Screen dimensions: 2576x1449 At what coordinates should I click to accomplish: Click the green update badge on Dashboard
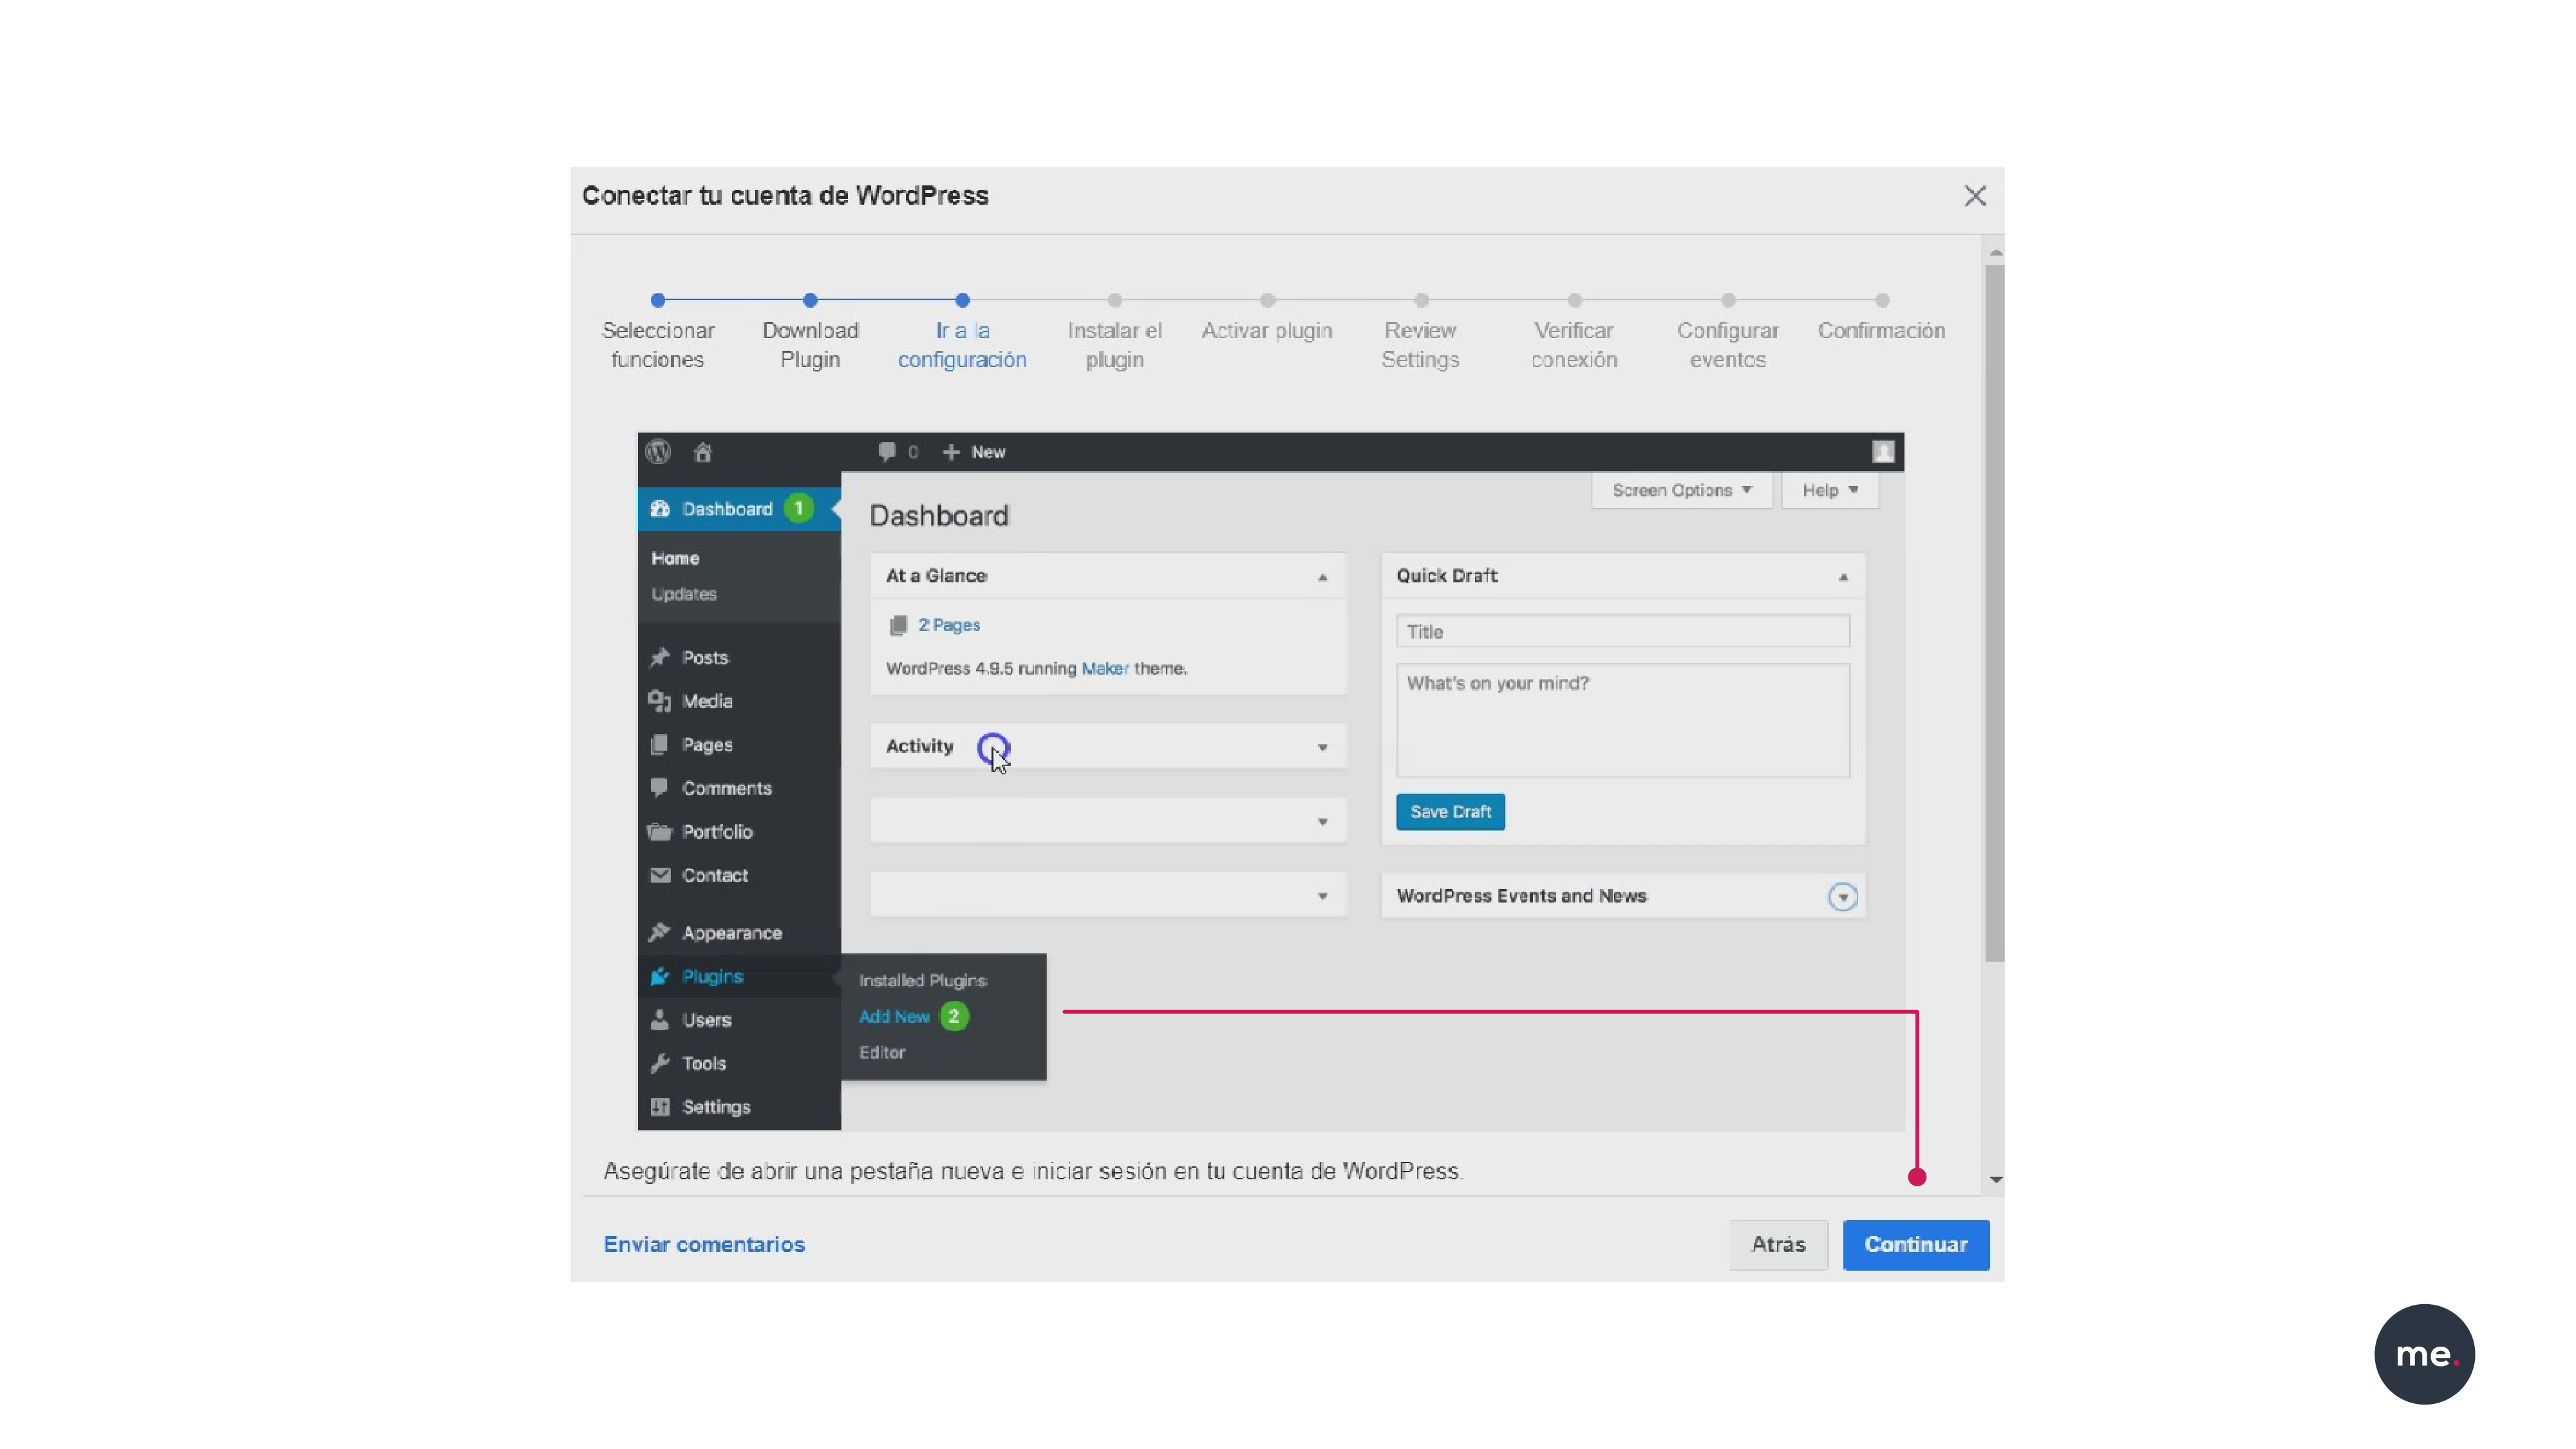(x=798, y=509)
